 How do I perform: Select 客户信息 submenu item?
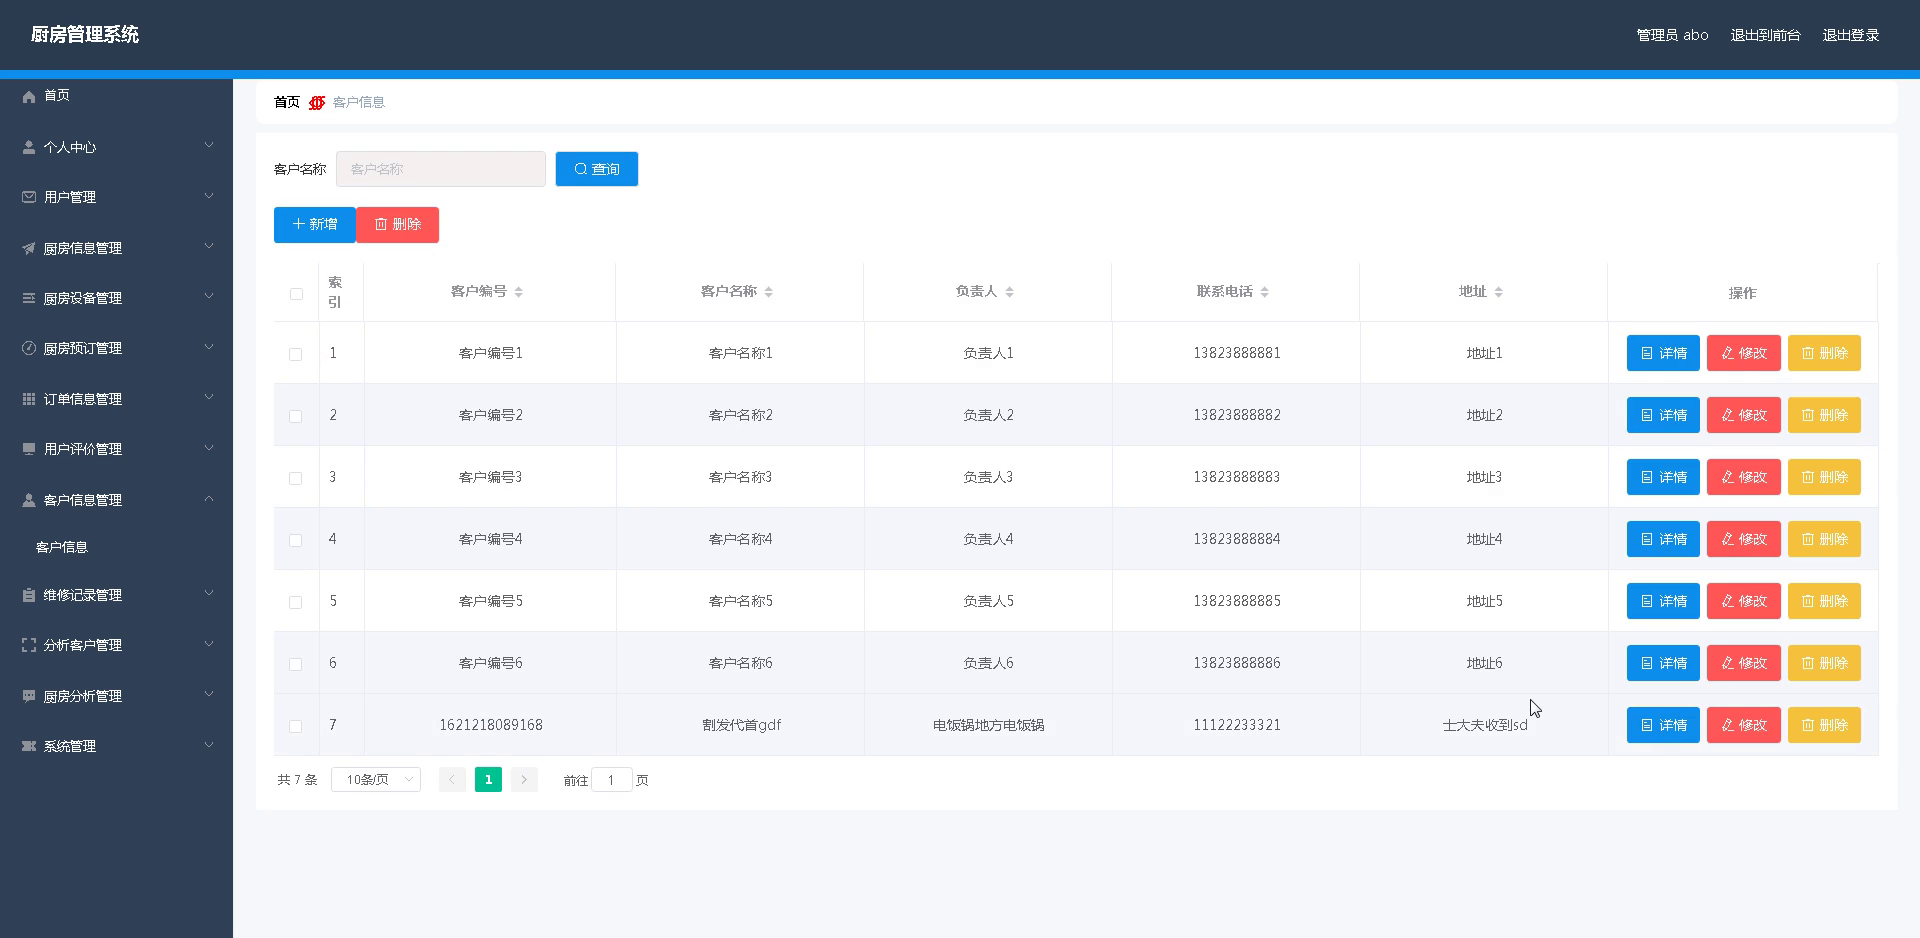tap(116, 547)
